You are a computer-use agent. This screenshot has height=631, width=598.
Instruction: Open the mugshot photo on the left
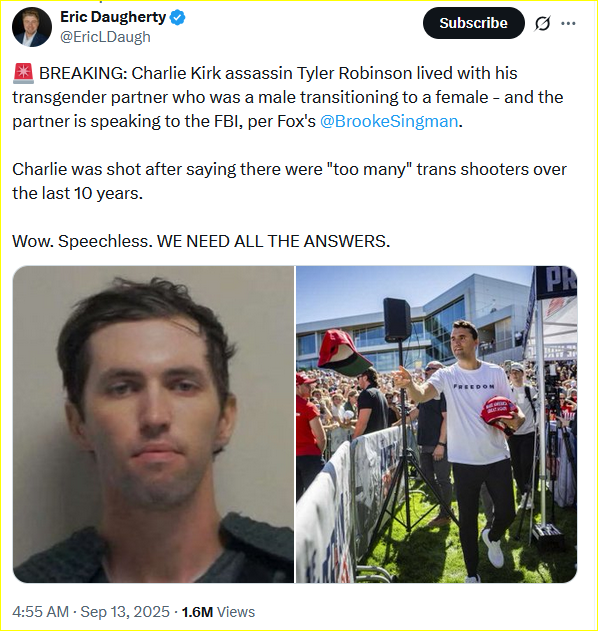[x=153, y=424]
